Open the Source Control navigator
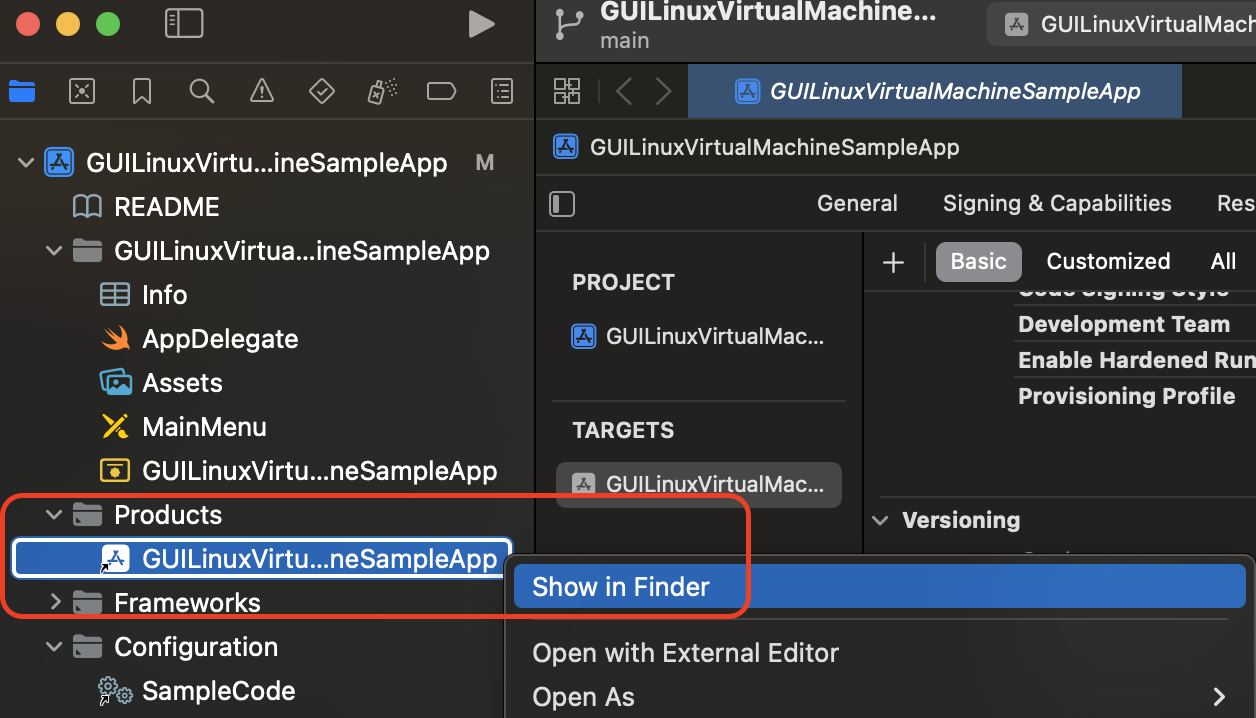Screen dimensions: 1256x718 pos(82,92)
